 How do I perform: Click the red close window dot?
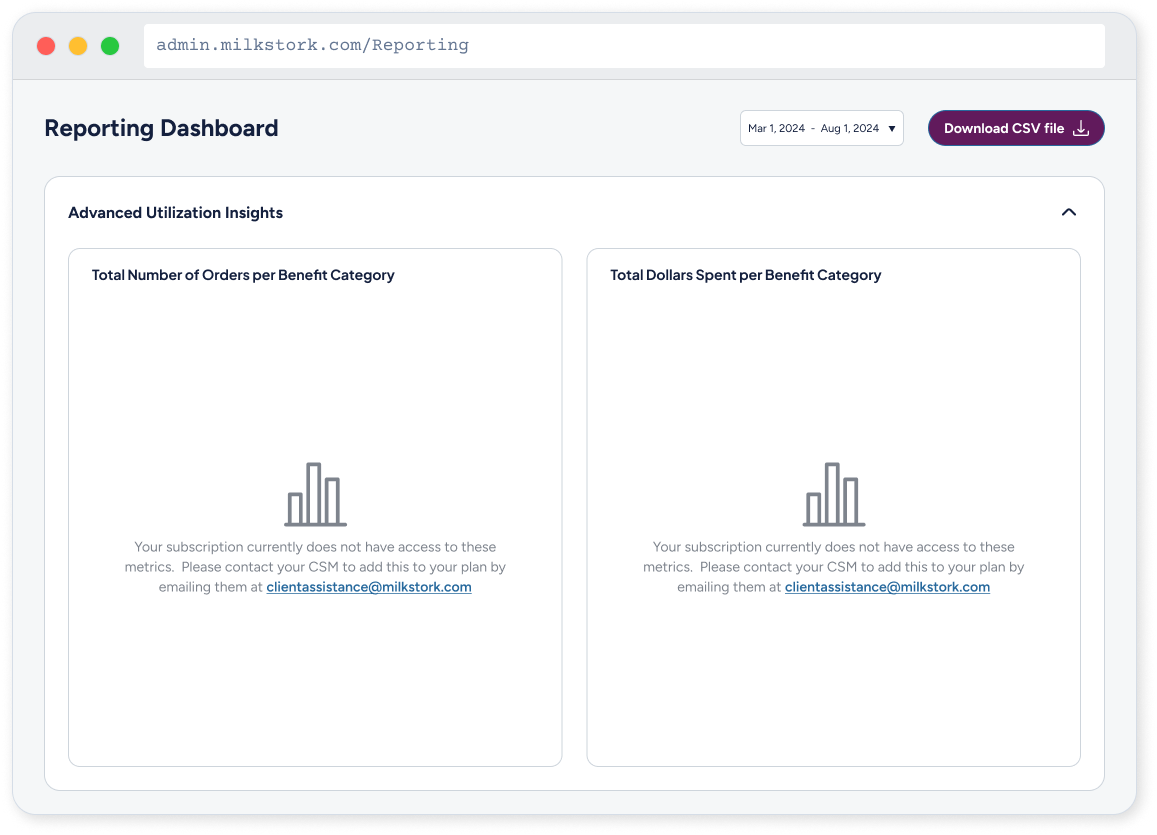coord(46,46)
